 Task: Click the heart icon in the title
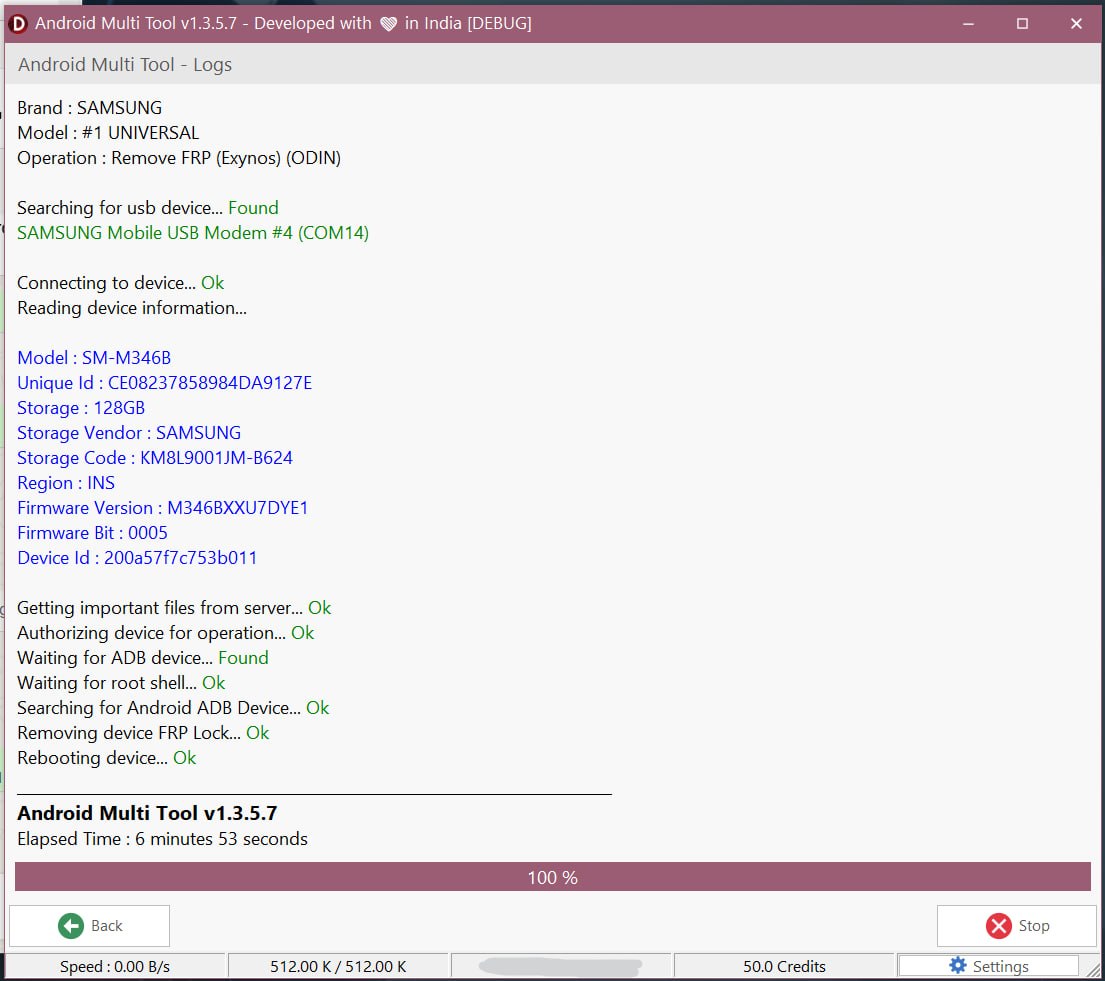tap(388, 24)
